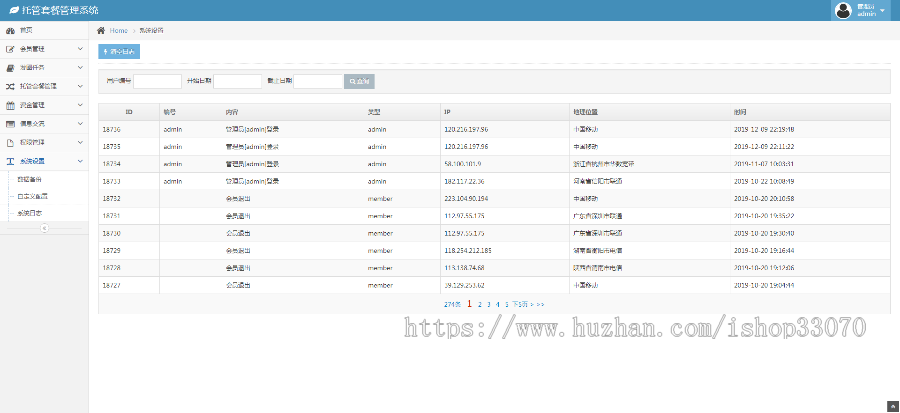Expand the 奖金管理 menu chevron
The width and height of the screenshot is (900, 413).
coord(80,105)
